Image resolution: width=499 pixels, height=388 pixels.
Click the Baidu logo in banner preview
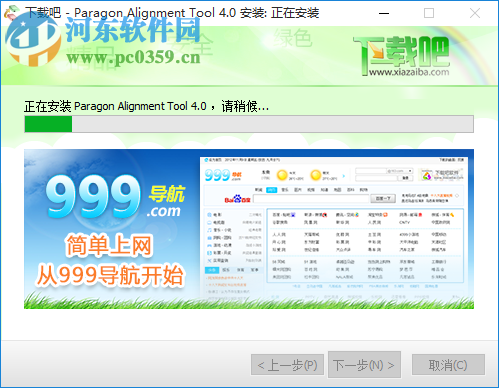tap(237, 199)
